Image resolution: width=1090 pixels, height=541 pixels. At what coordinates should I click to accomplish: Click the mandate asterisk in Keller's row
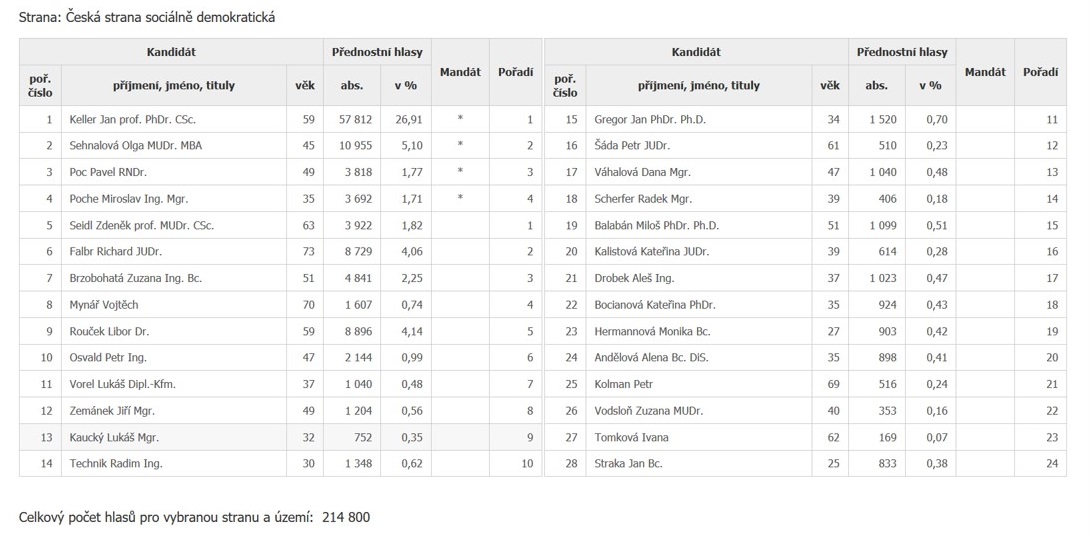click(460, 120)
